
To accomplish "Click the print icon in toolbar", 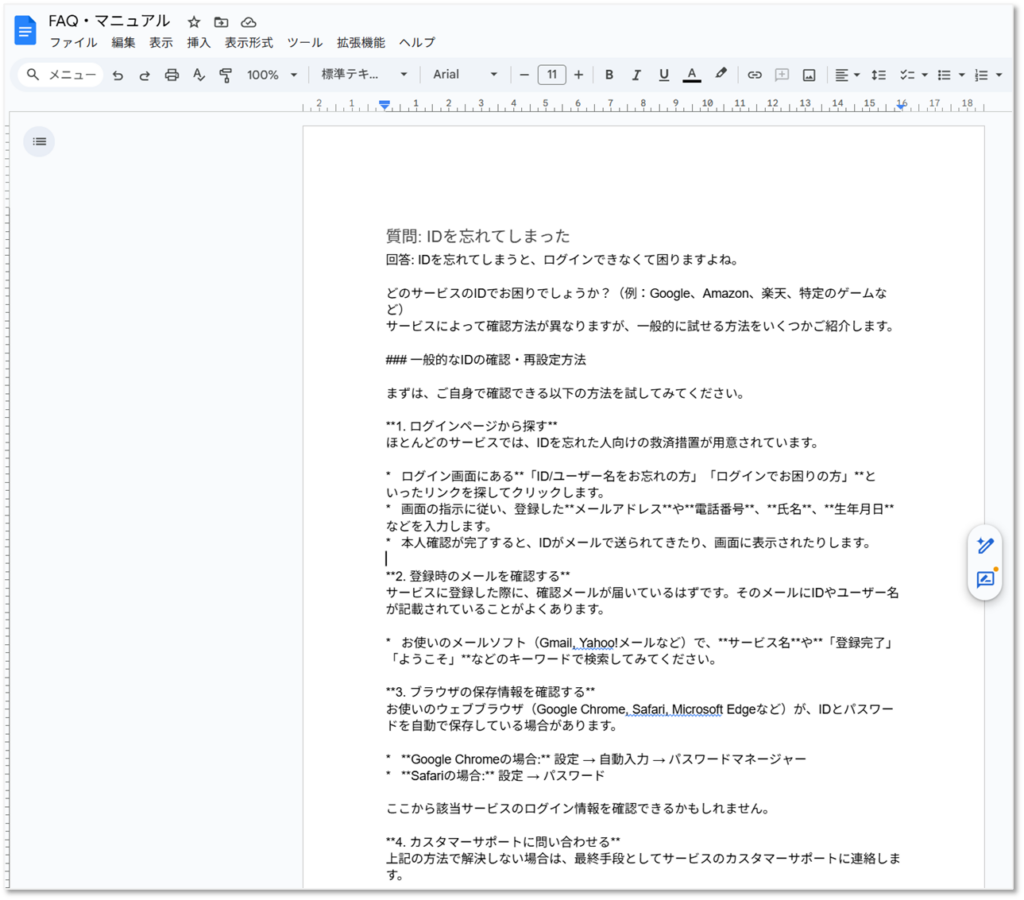I will point(171,75).
